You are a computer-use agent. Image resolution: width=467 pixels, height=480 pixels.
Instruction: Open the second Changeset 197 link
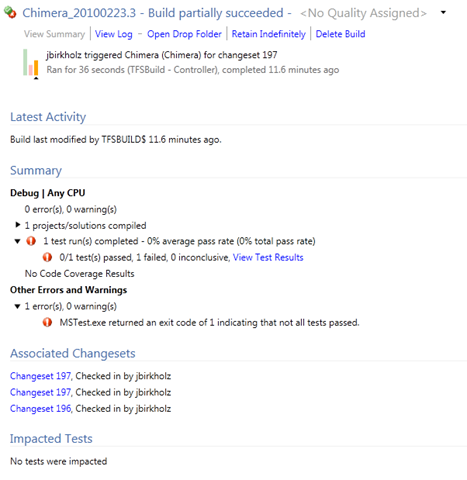[x=40, y=392]
